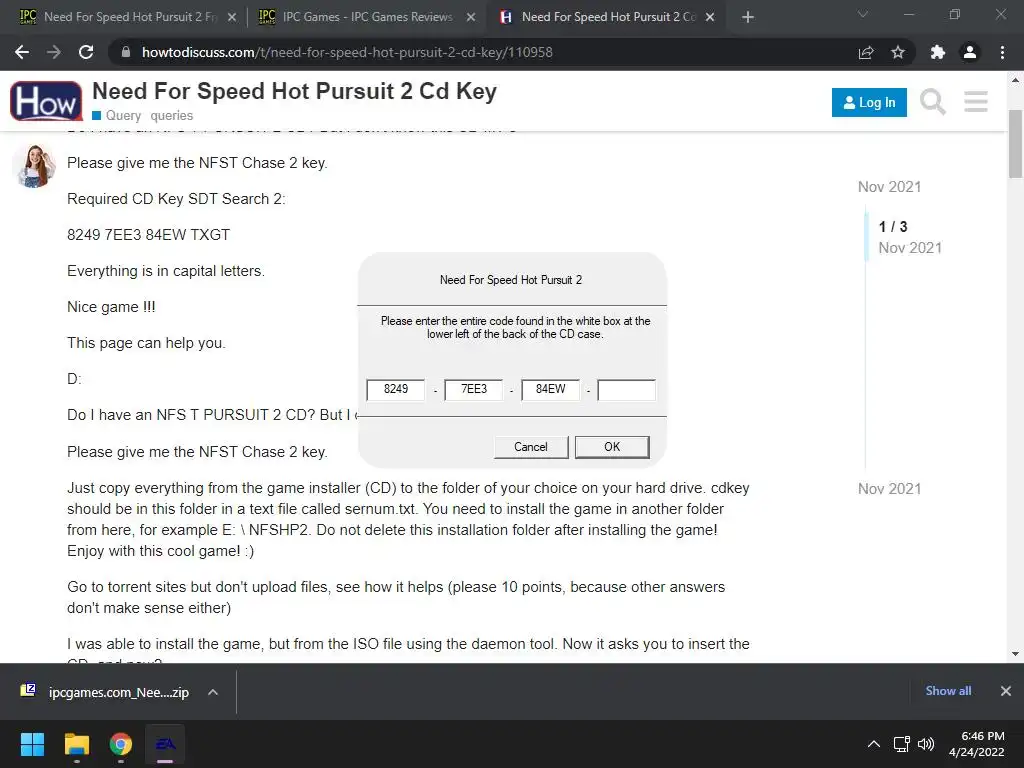Screen dimensions: 1024x768
Task: Close the IPC Games Reviews tab
Action: point(471,17)
